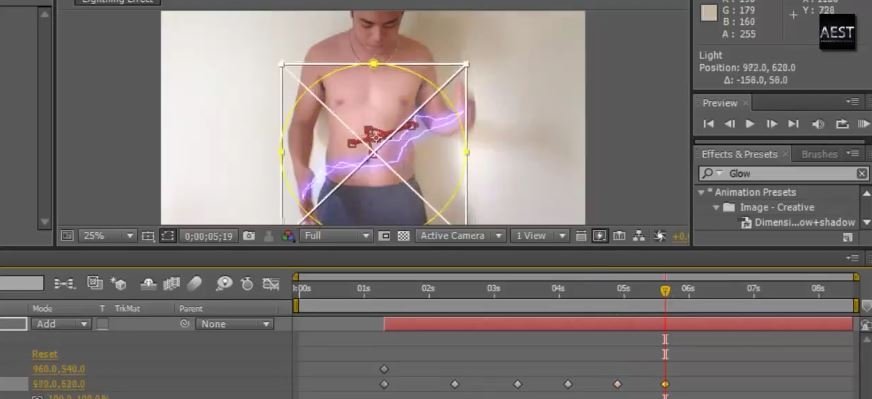
Task: Click the Mode column header
Action: (42, 308)
